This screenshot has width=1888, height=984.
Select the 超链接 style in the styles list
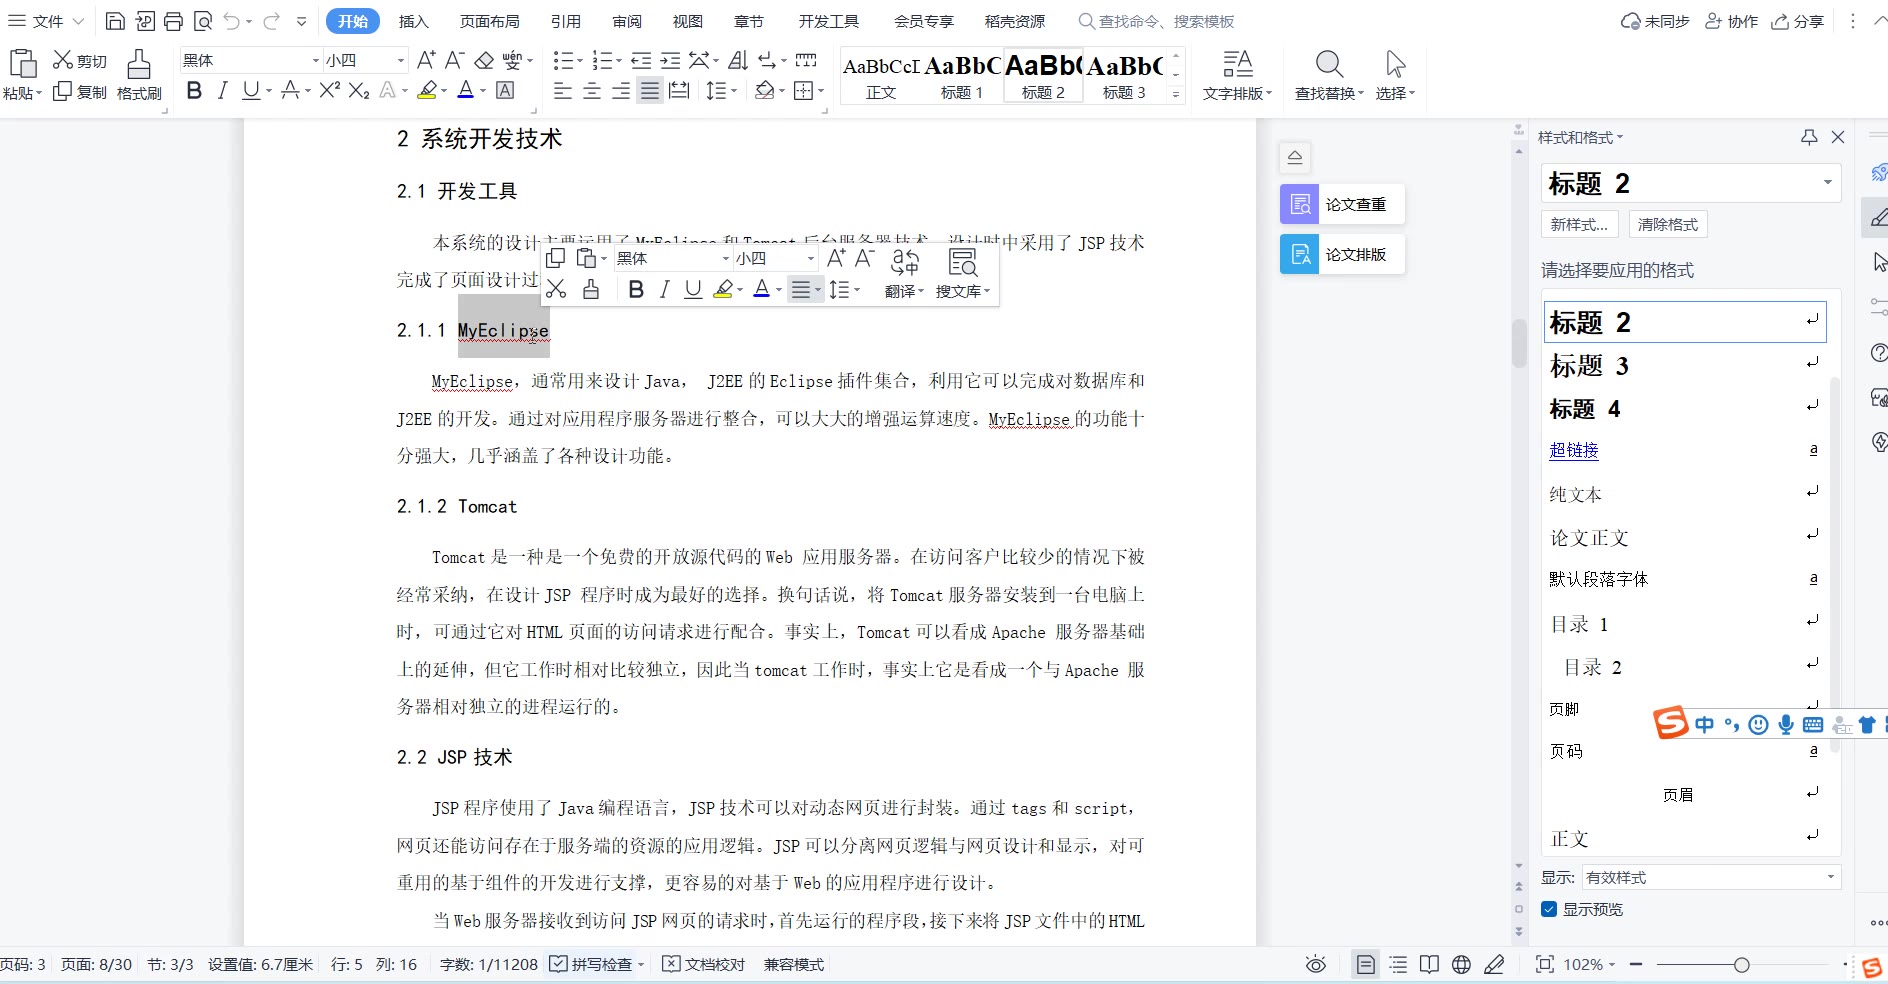tap(1573, 450)
